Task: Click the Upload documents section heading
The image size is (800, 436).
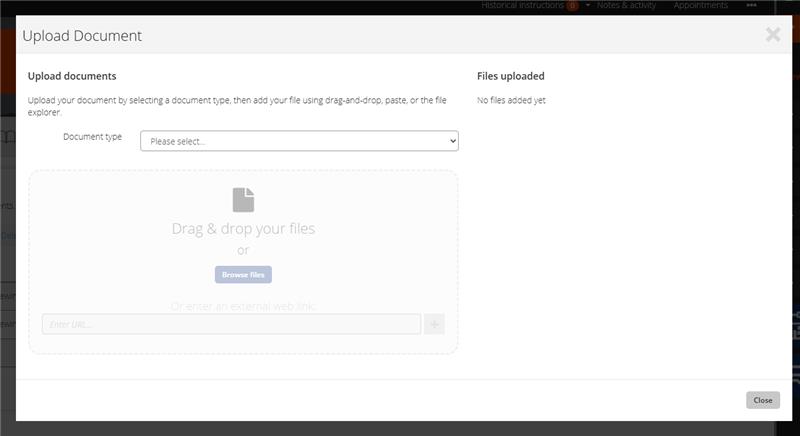Action: click(x=72, y=76)
